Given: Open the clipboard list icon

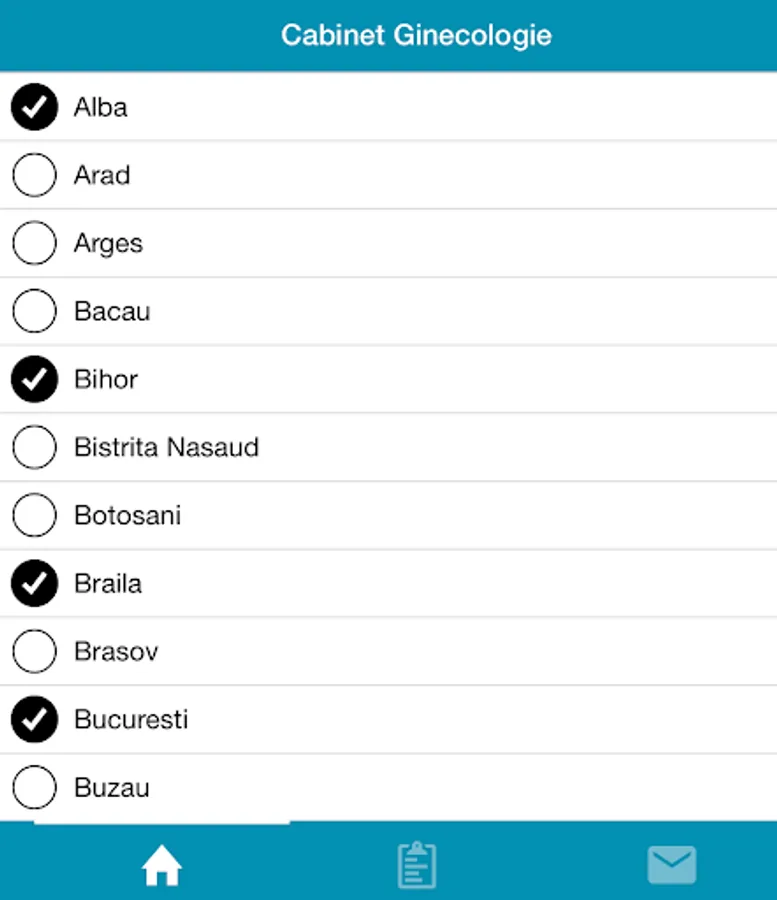Looking at the screenshot, I should coord(416,865).
